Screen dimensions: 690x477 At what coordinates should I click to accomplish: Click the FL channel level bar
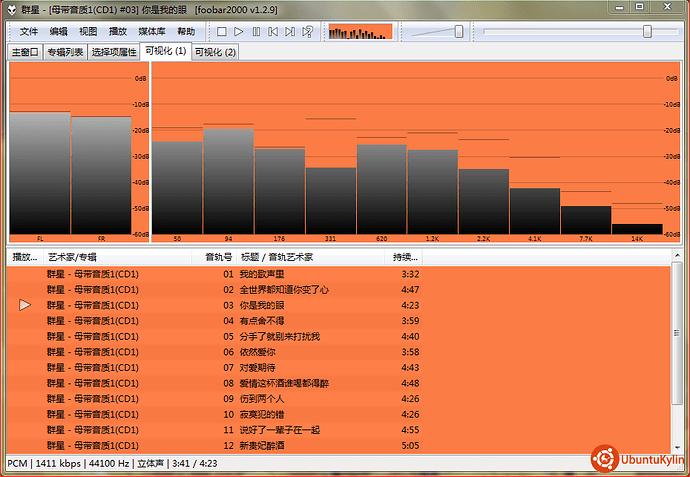coord(40,173)
